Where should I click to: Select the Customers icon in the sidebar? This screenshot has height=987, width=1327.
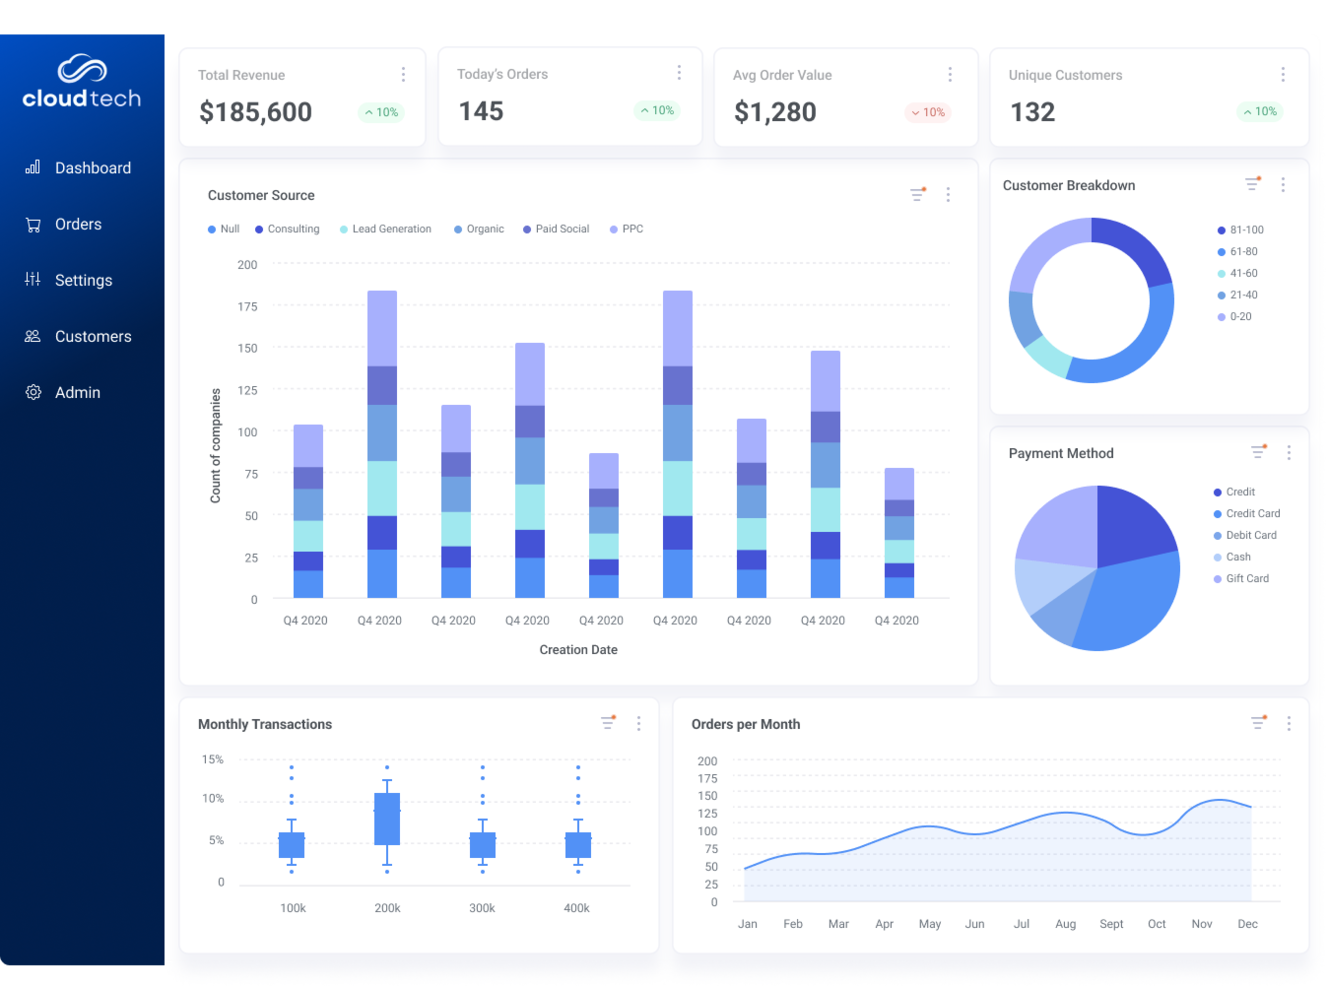click(x=32, y=336)
